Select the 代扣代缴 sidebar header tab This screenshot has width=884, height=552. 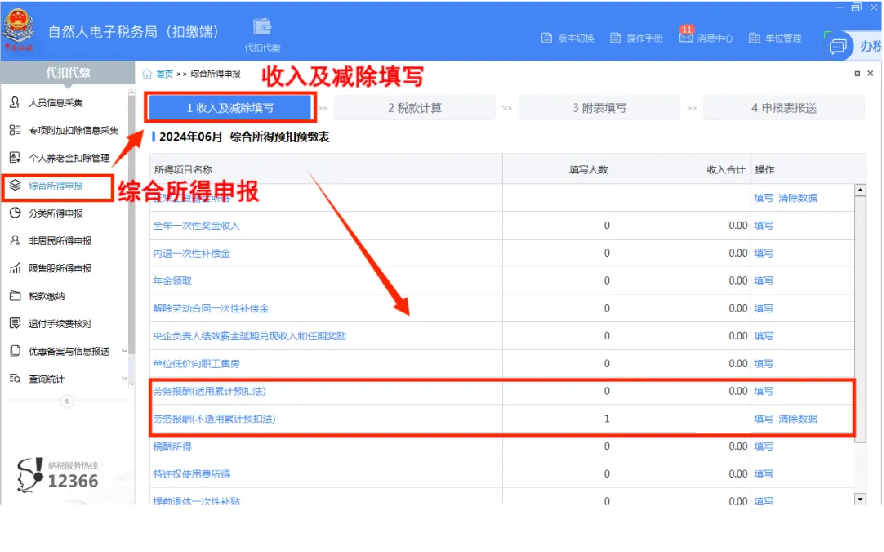(x=68, y=73)
